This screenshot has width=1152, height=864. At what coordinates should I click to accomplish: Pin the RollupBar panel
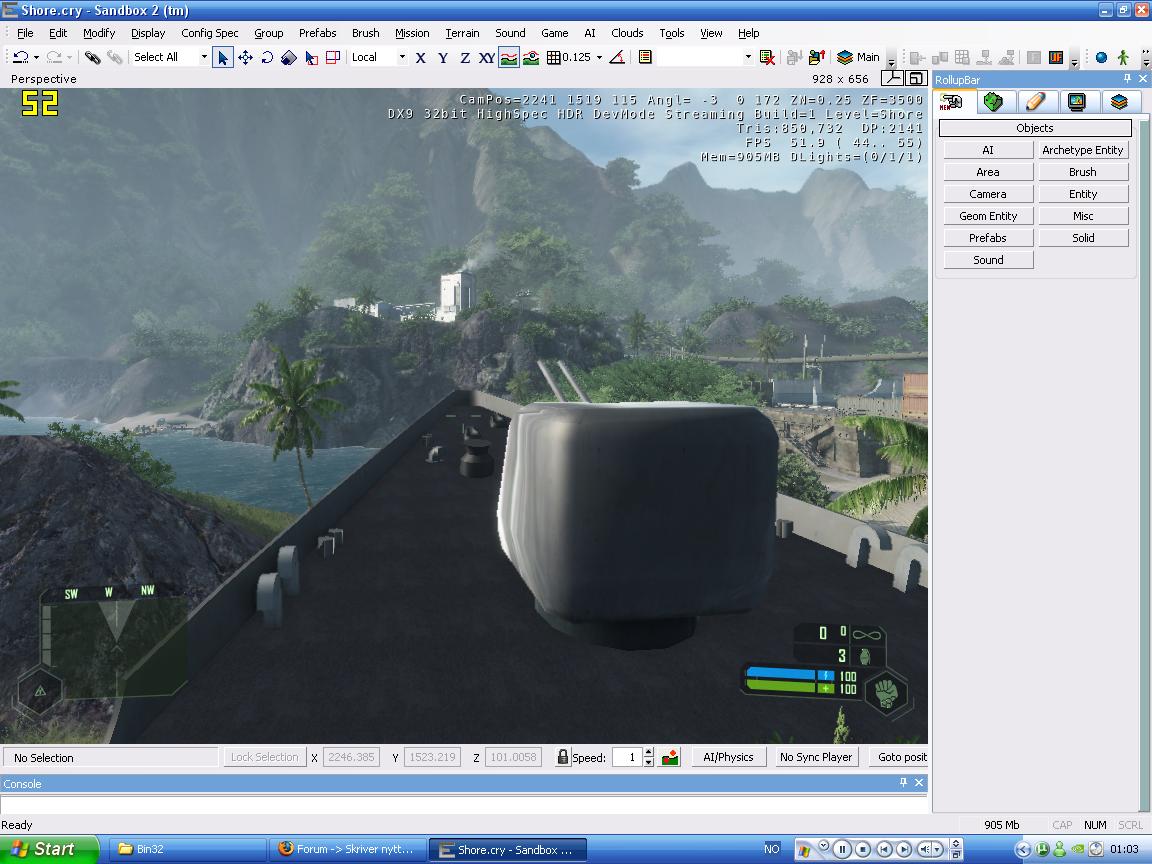[1127, 79]
